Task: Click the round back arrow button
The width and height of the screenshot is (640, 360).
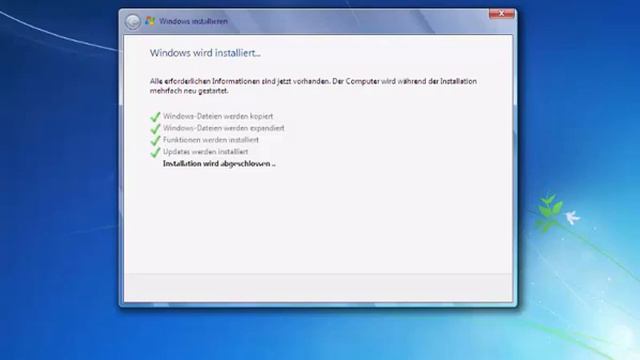Action: (133, 22)
